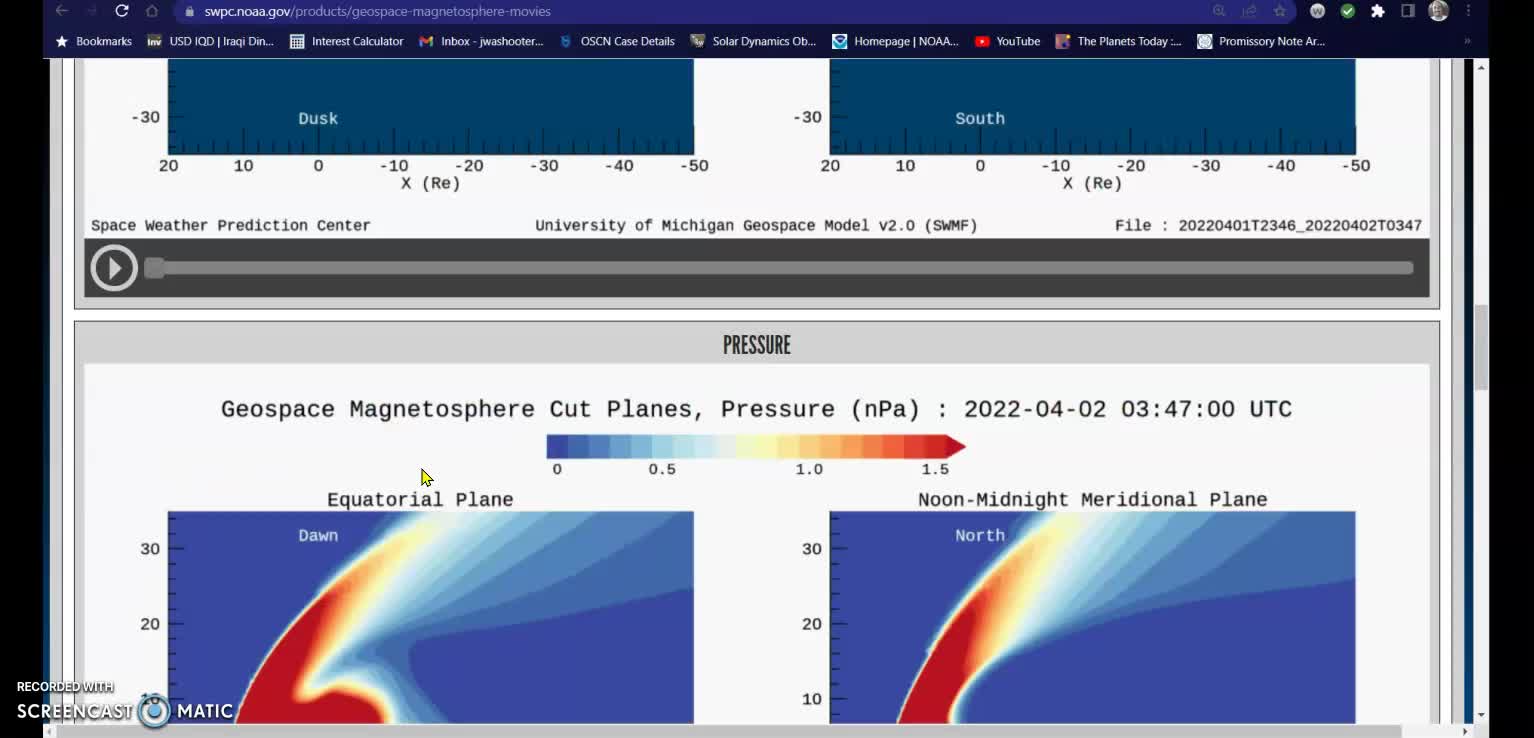Open the YouTube bookmark
Viewport: 1534px width, 738px height.
[1007, 41]
